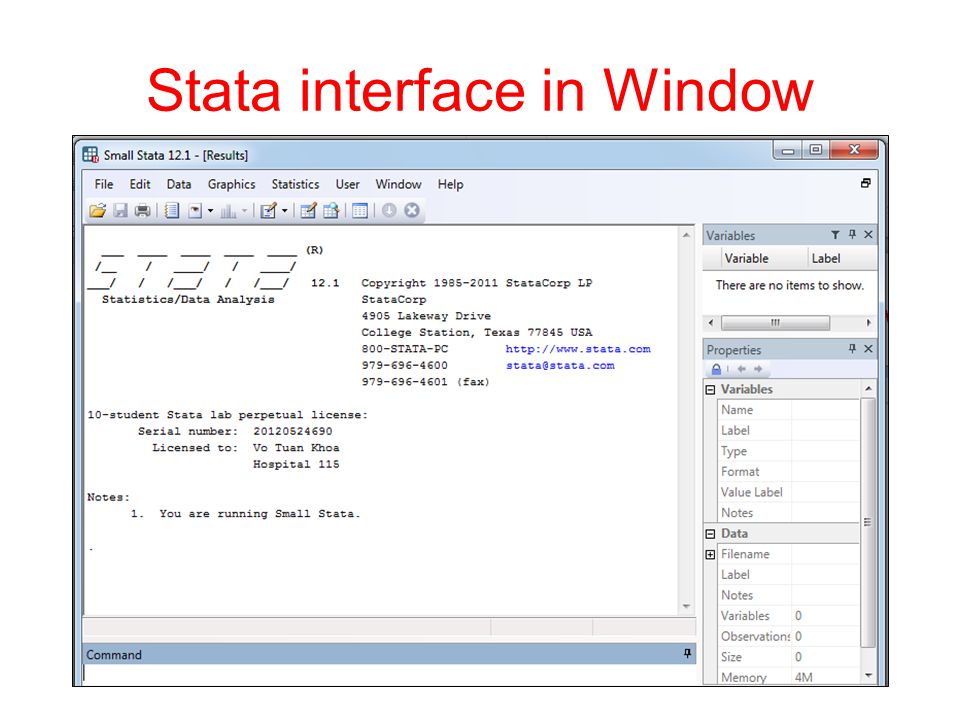Click the Results window scroll-up arrow

pos(686,235)
